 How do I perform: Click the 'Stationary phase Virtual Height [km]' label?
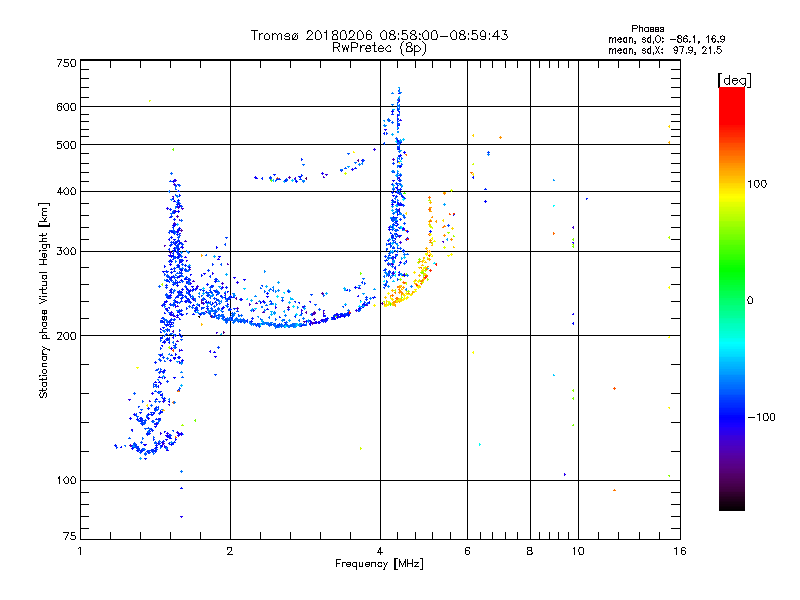43,301
